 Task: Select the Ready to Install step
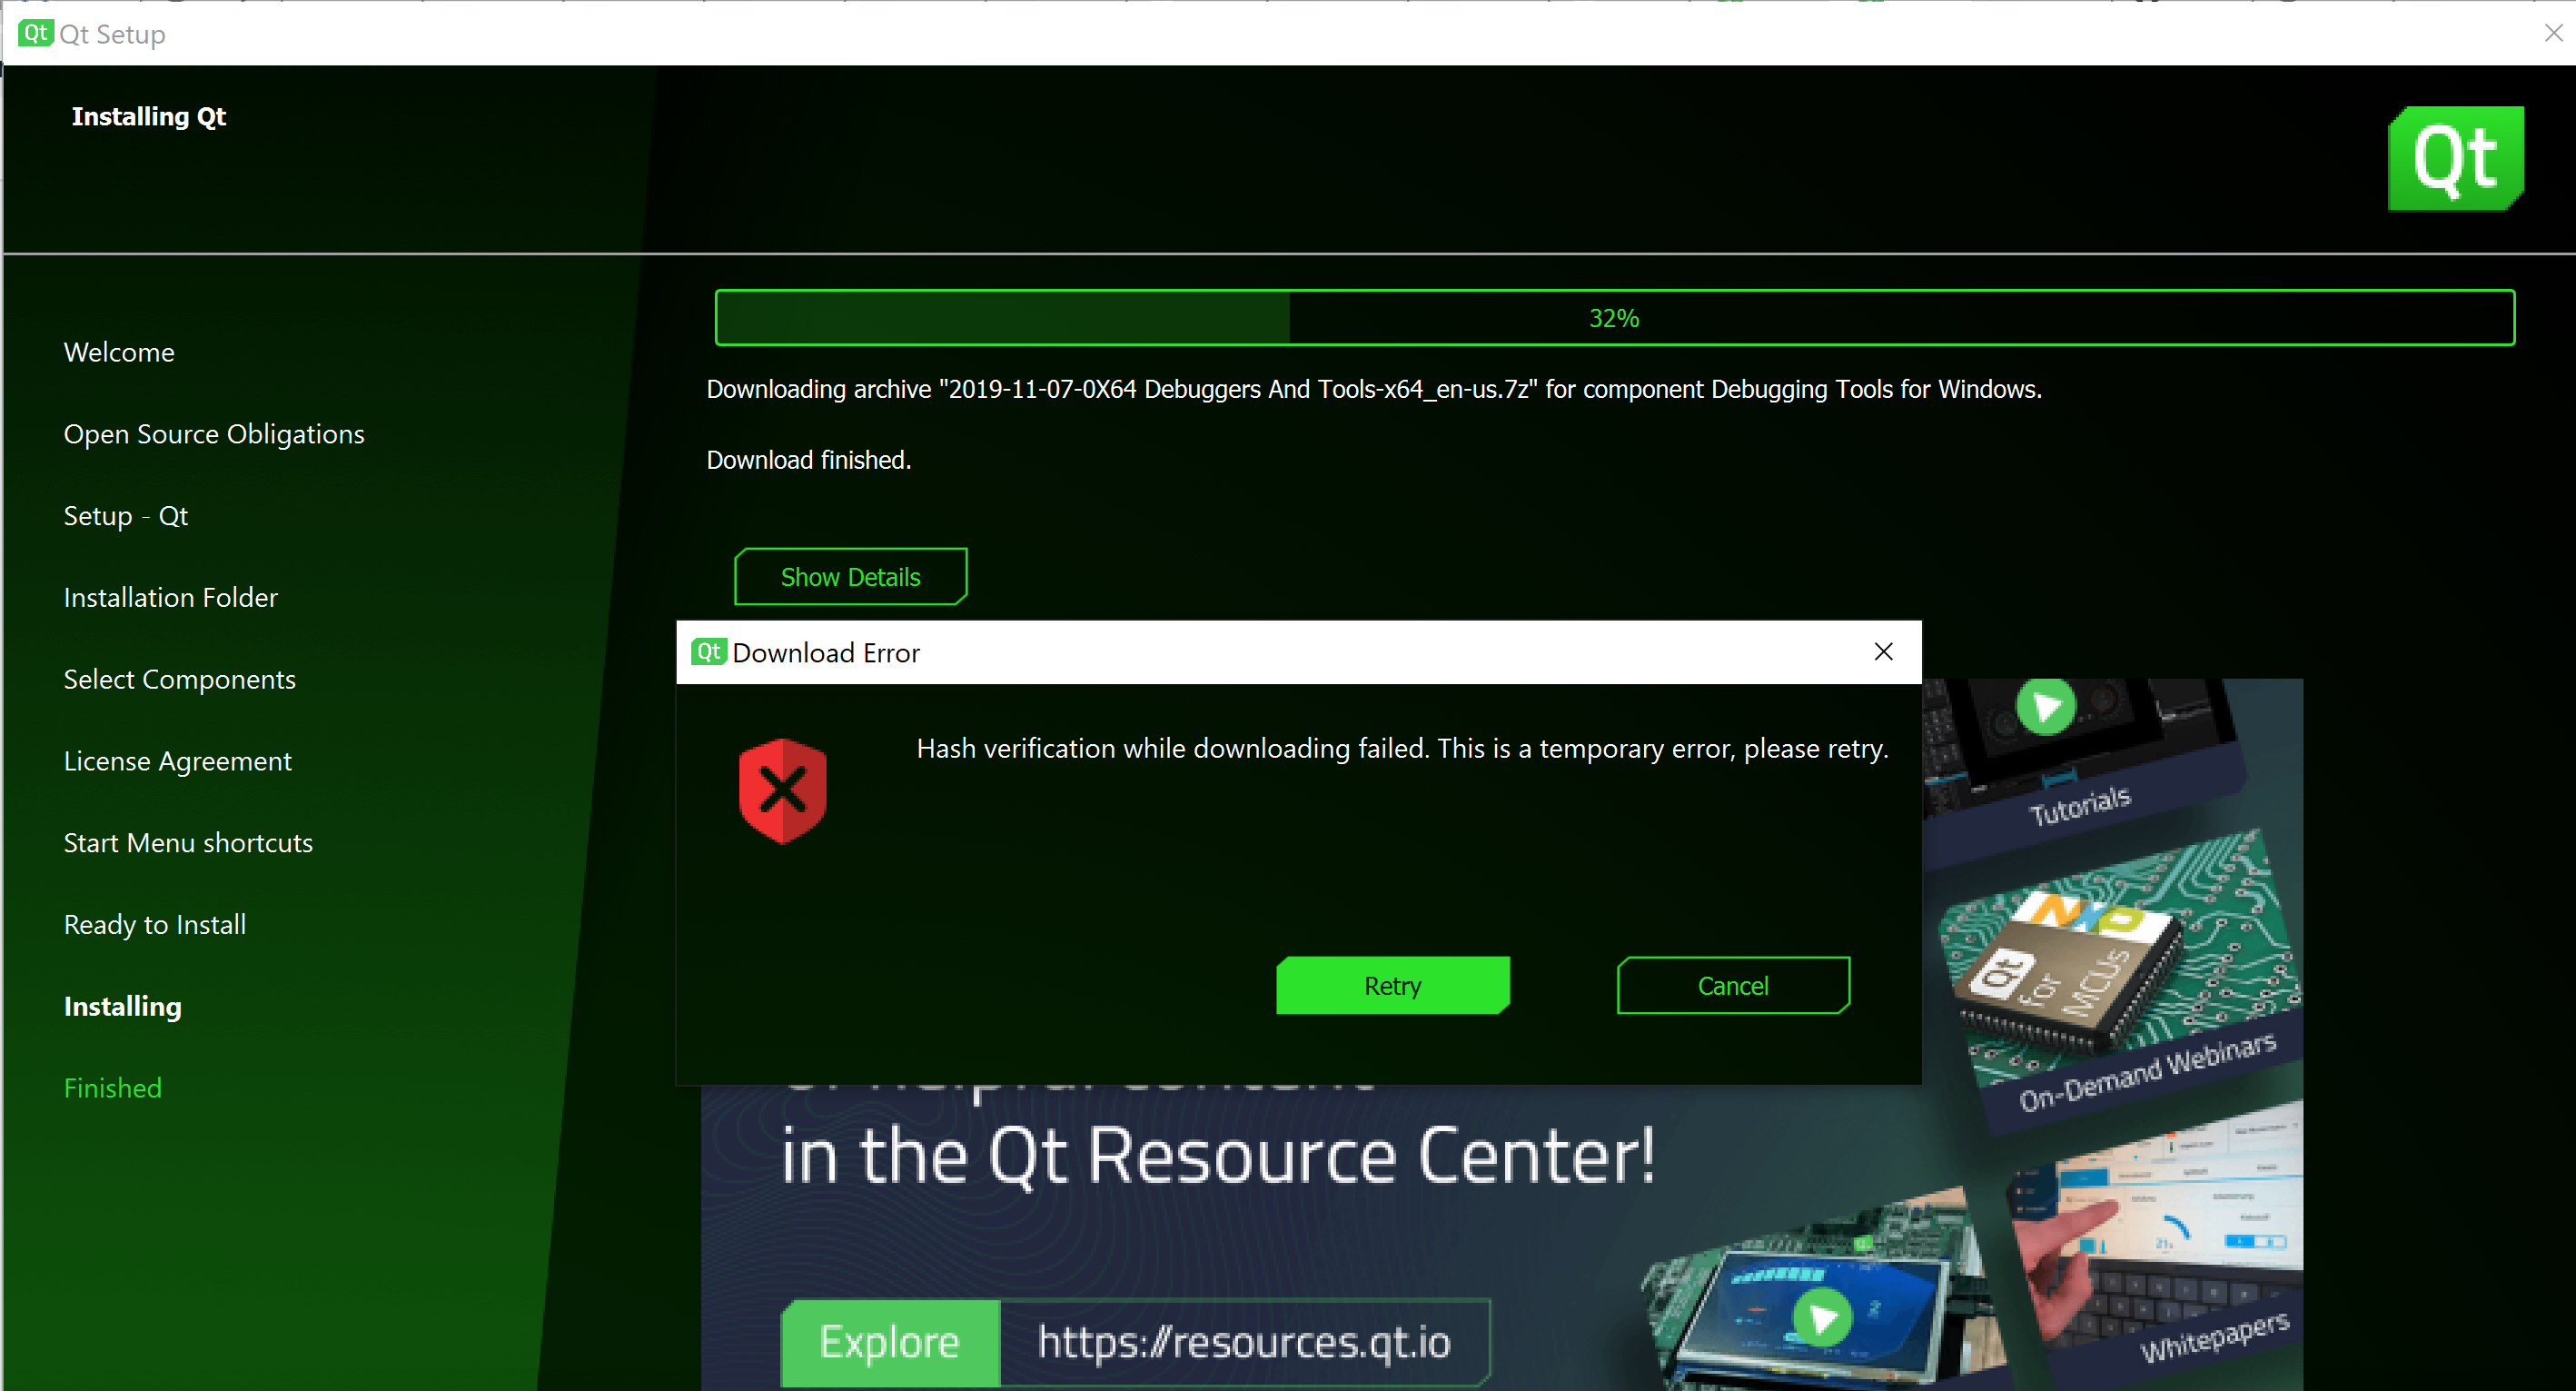click(x=155, y=925)
